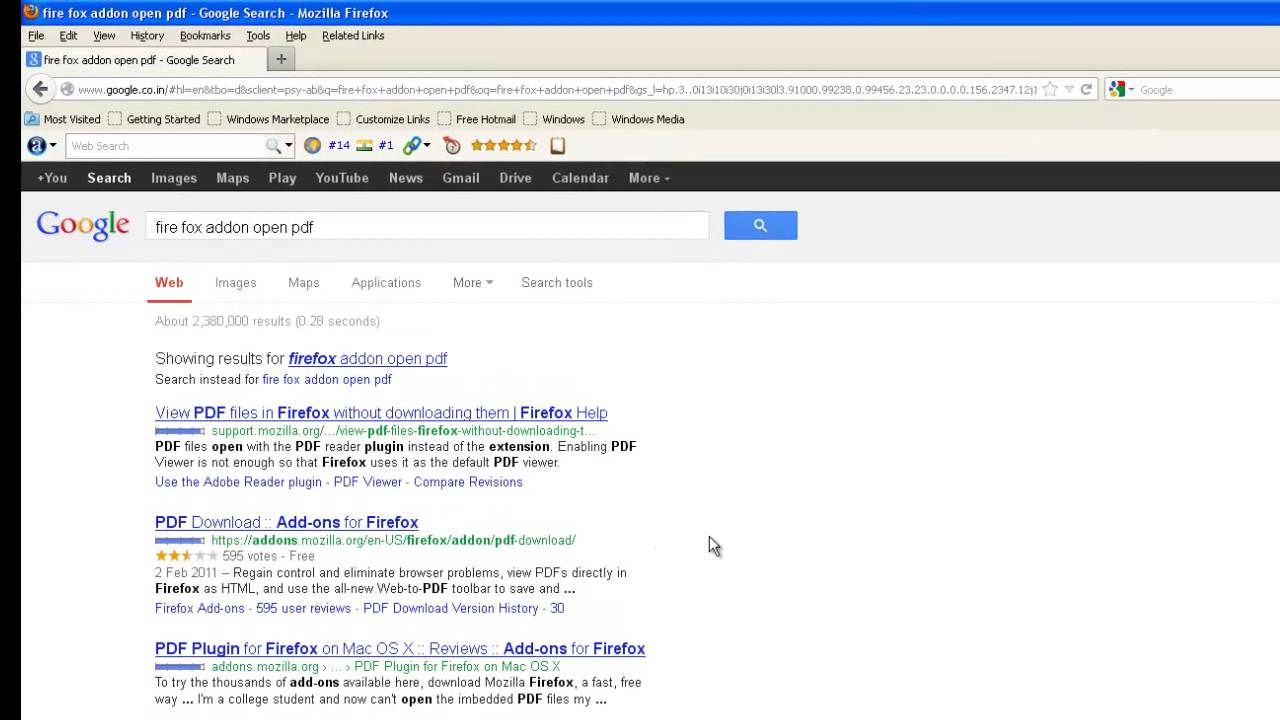Open the Related Links menu
The image size is (1280, 720).
point(353,35)
